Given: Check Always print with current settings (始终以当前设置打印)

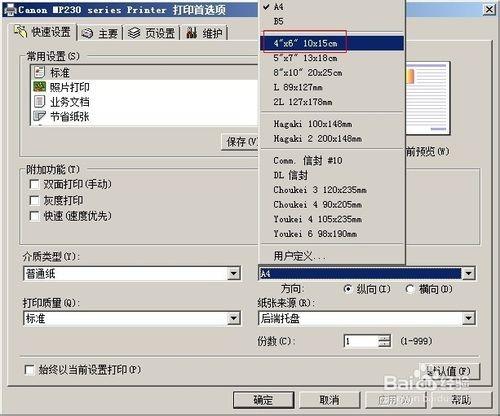Looking at the screenshot, I should click(29, 370).
